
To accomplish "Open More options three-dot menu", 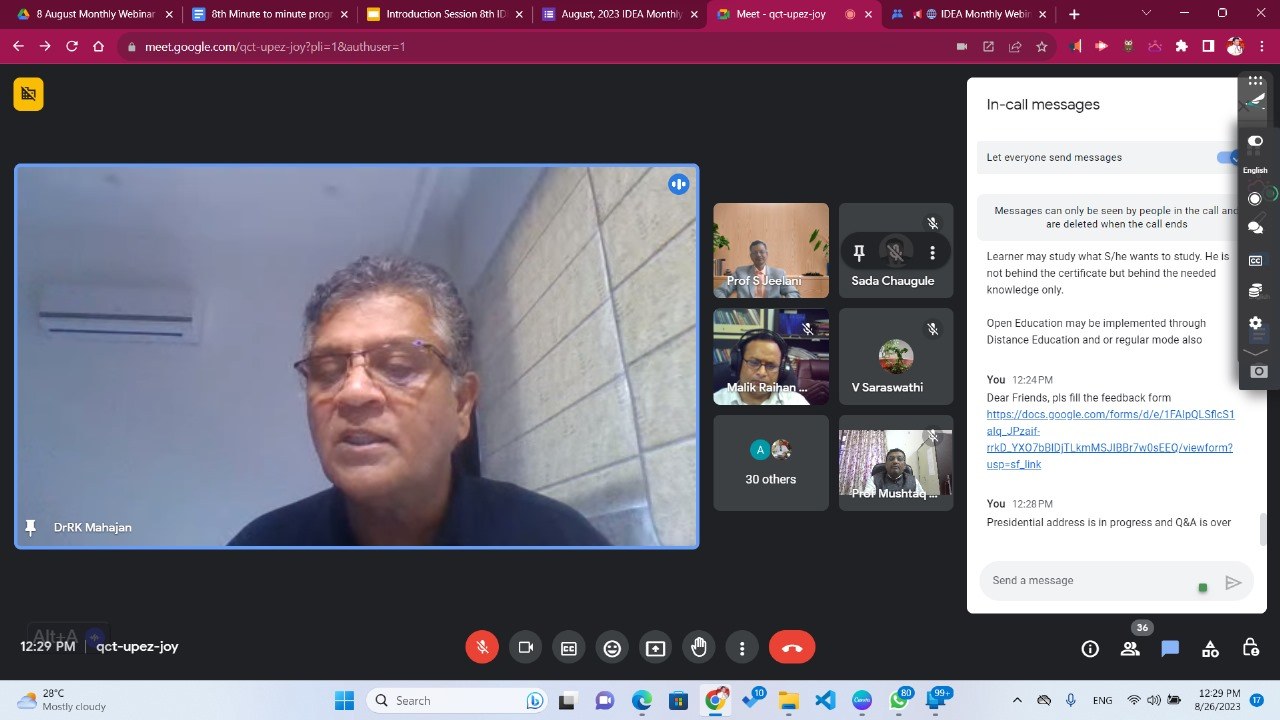I will 742,648.
